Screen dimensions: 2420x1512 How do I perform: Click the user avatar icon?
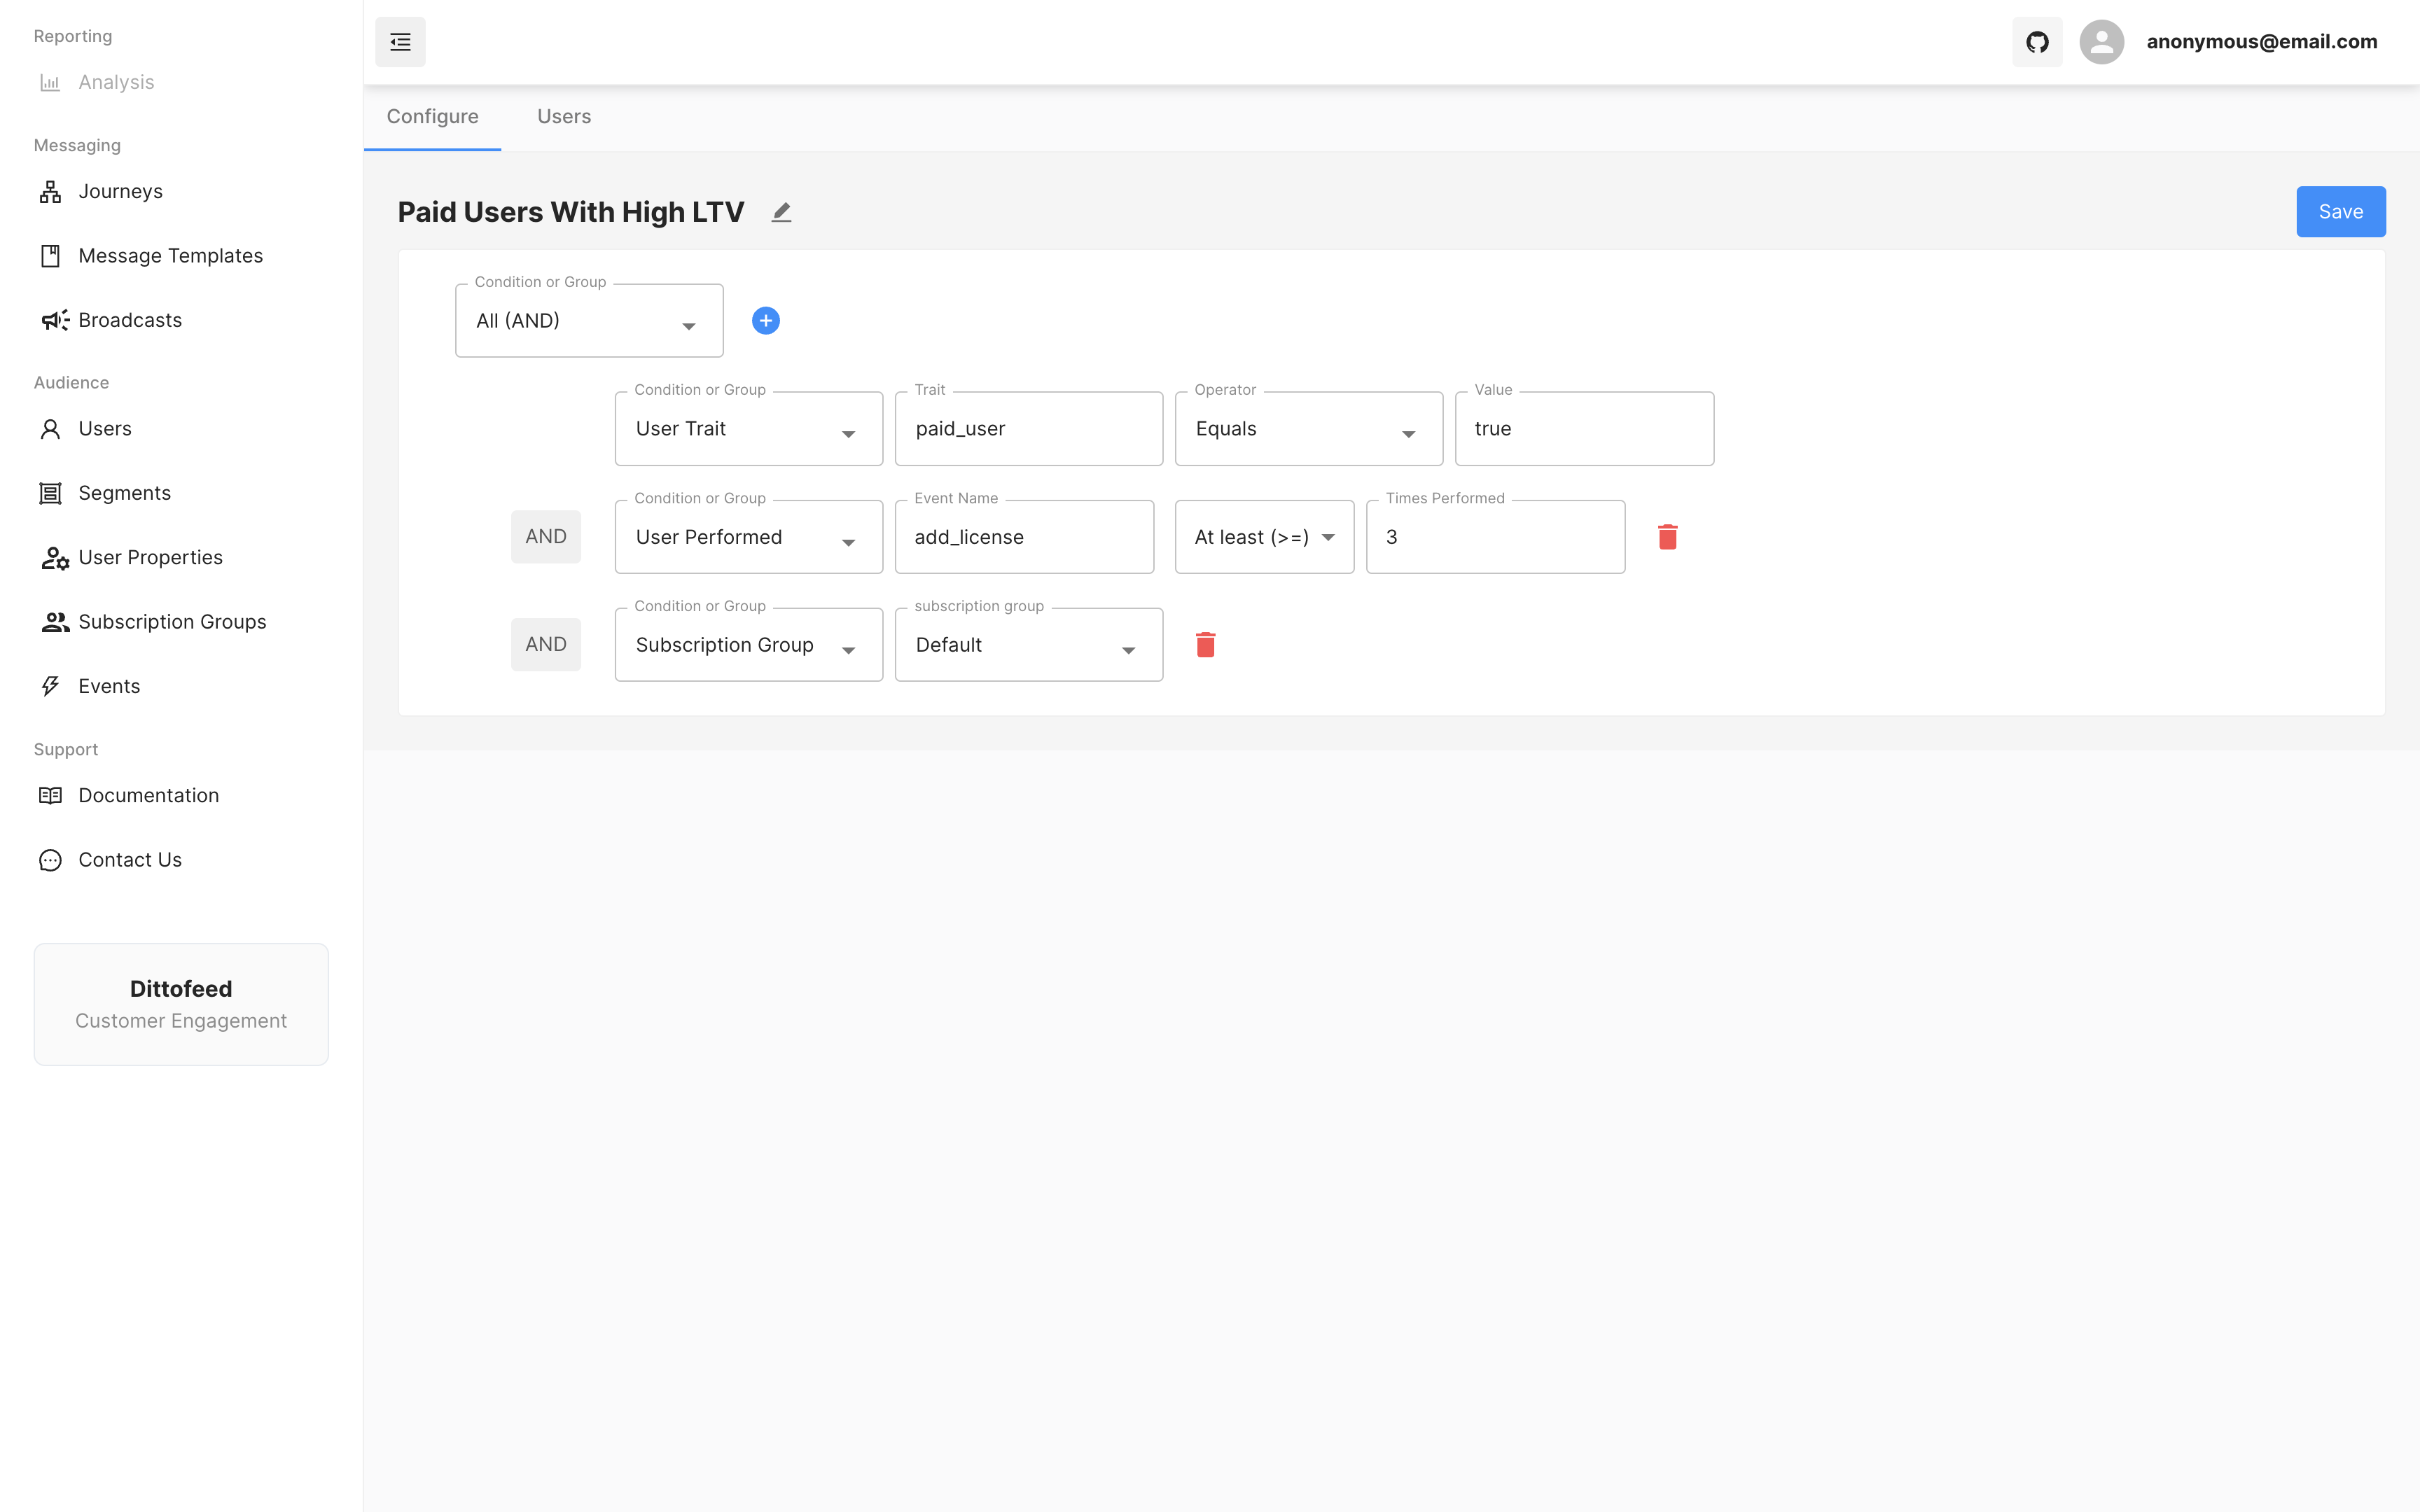point(2101,42)
